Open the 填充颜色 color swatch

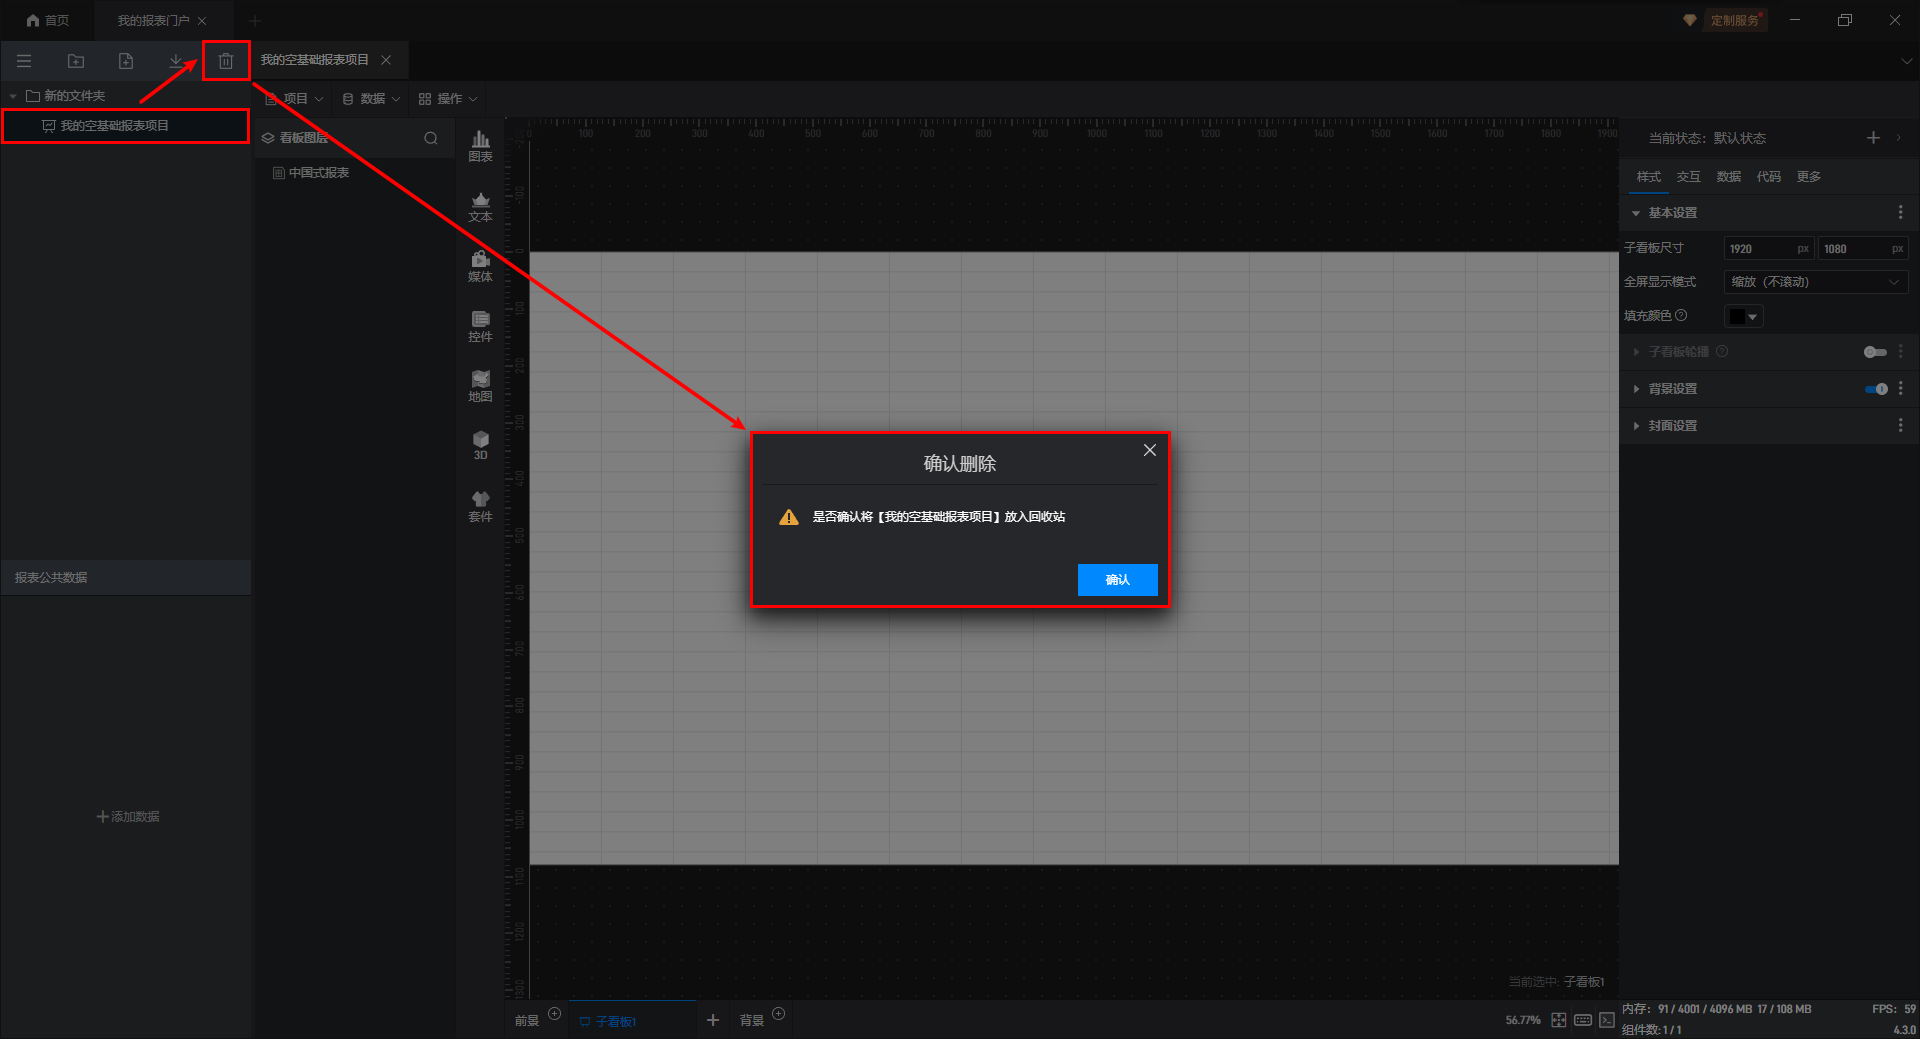click(1743, 317)
